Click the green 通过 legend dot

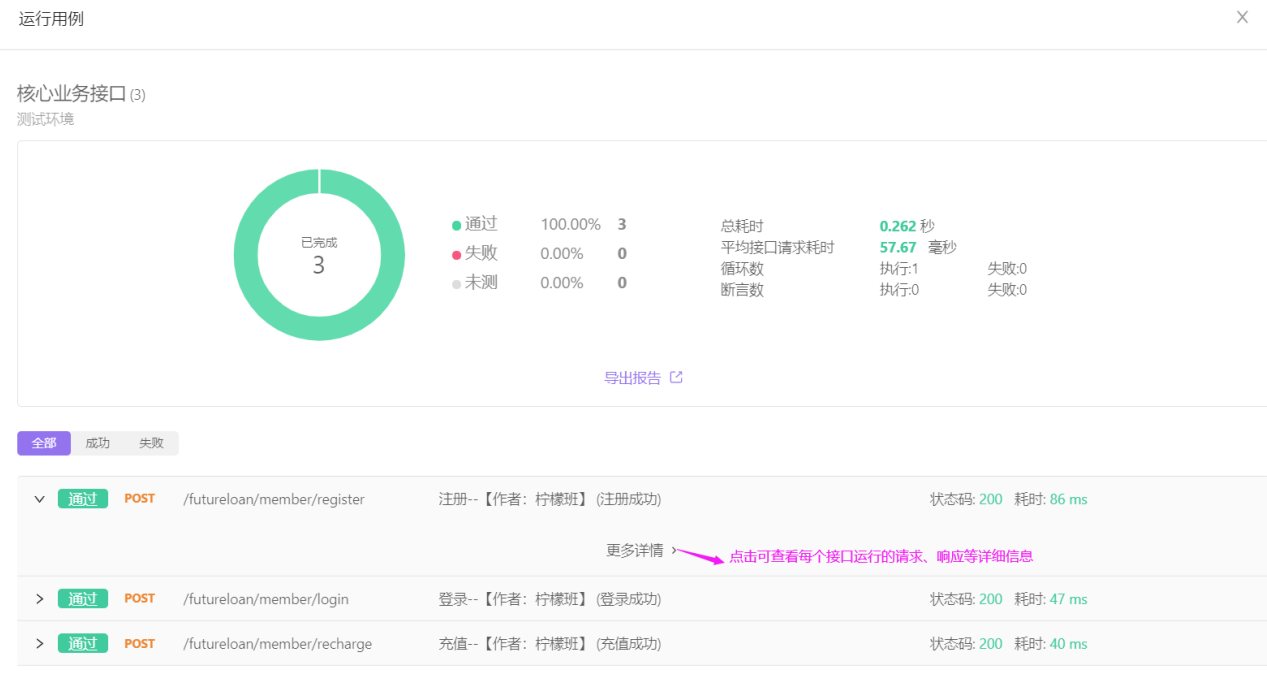pos(457,226)
